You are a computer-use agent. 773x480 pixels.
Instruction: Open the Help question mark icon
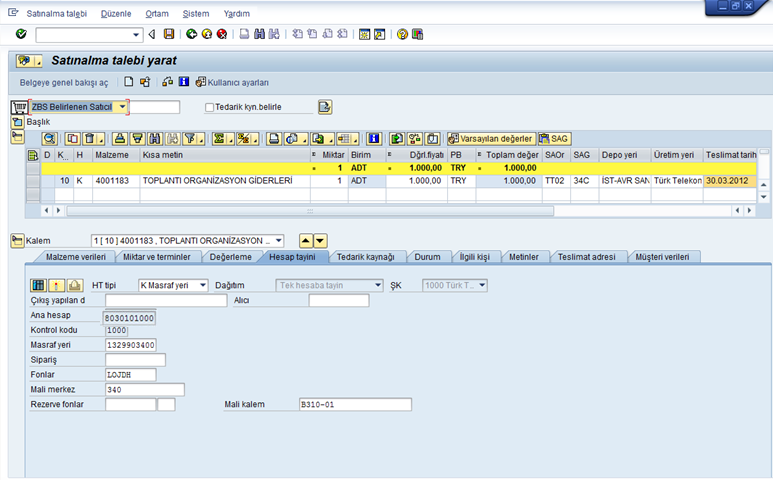402,34
